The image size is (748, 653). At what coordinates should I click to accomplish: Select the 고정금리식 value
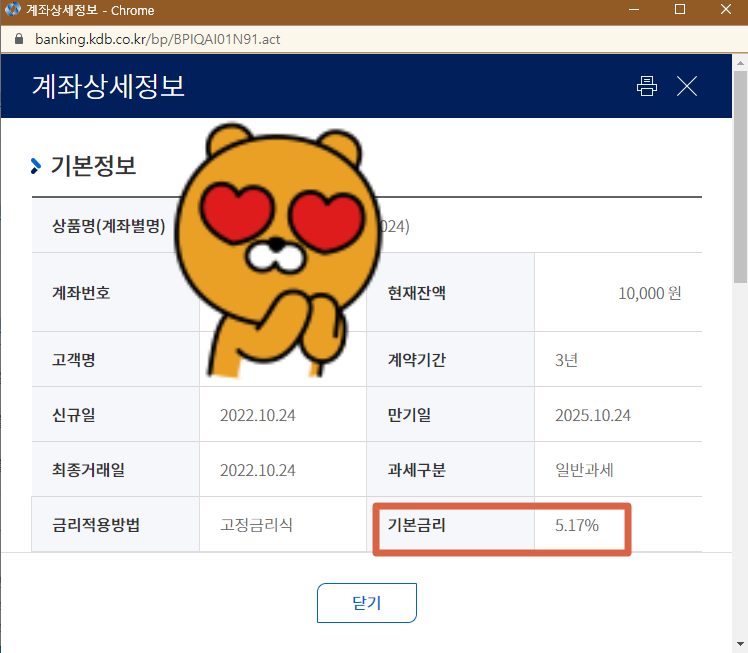(x=256, y=525)
